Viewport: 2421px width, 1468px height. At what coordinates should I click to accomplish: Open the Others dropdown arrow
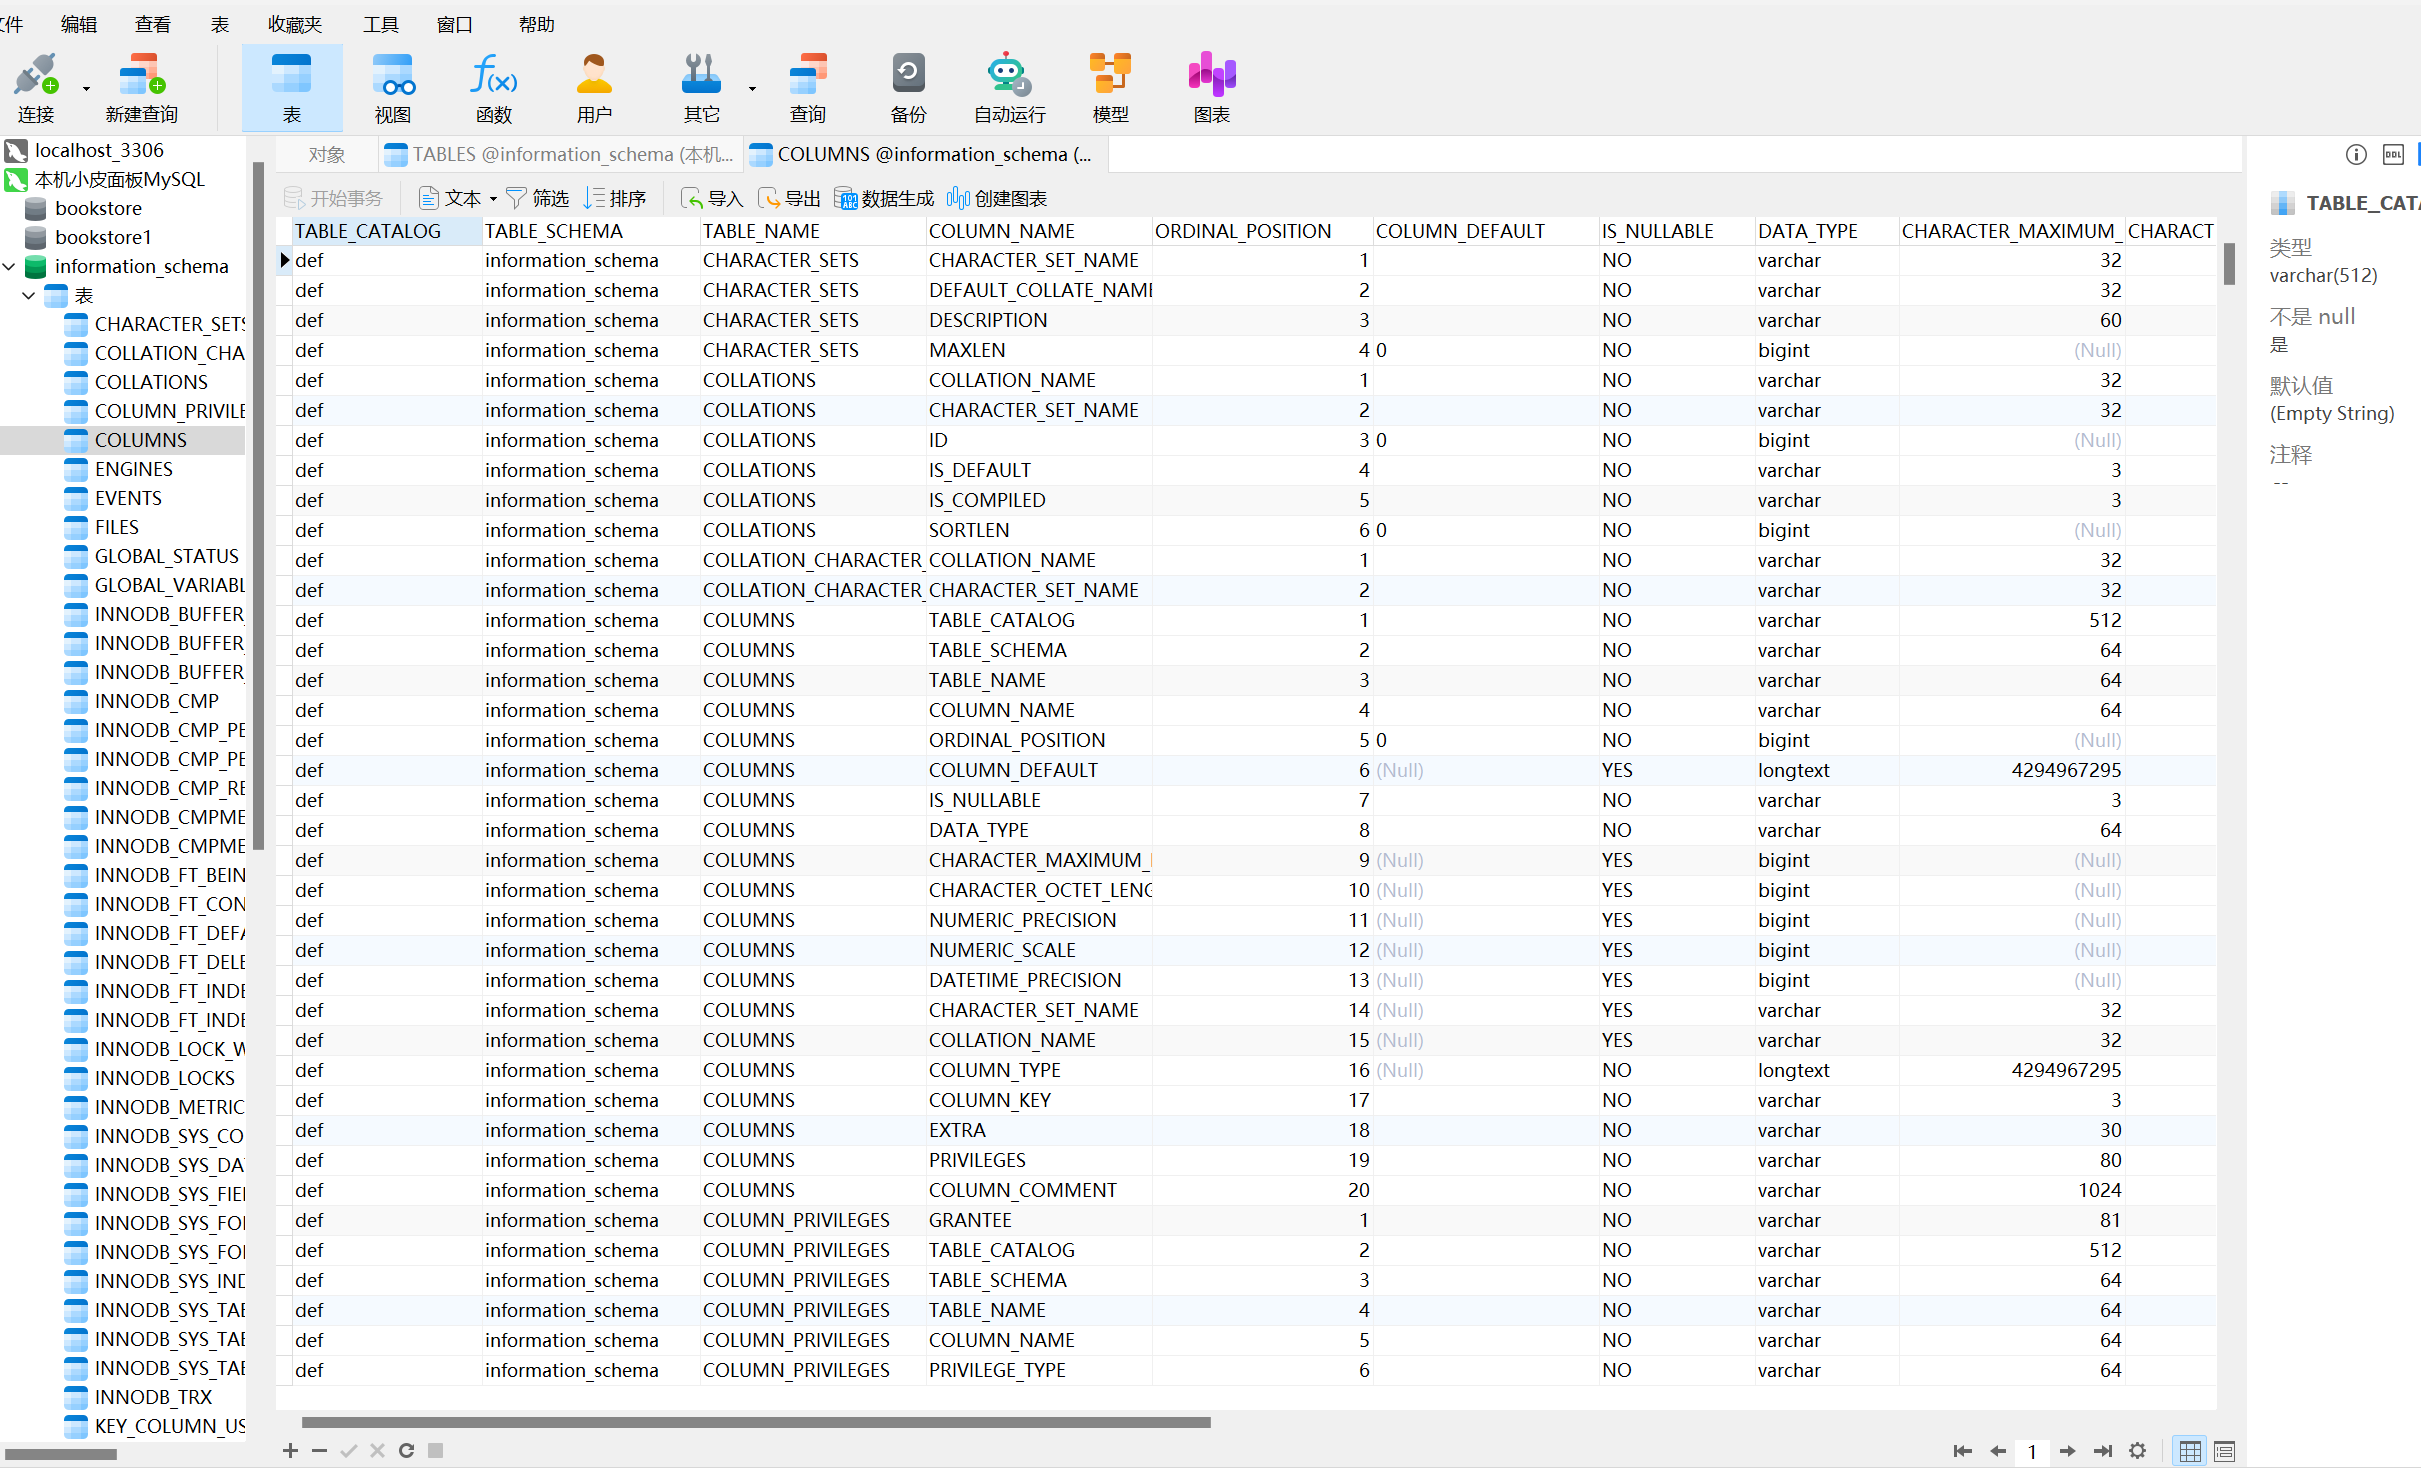coord(752,89)
